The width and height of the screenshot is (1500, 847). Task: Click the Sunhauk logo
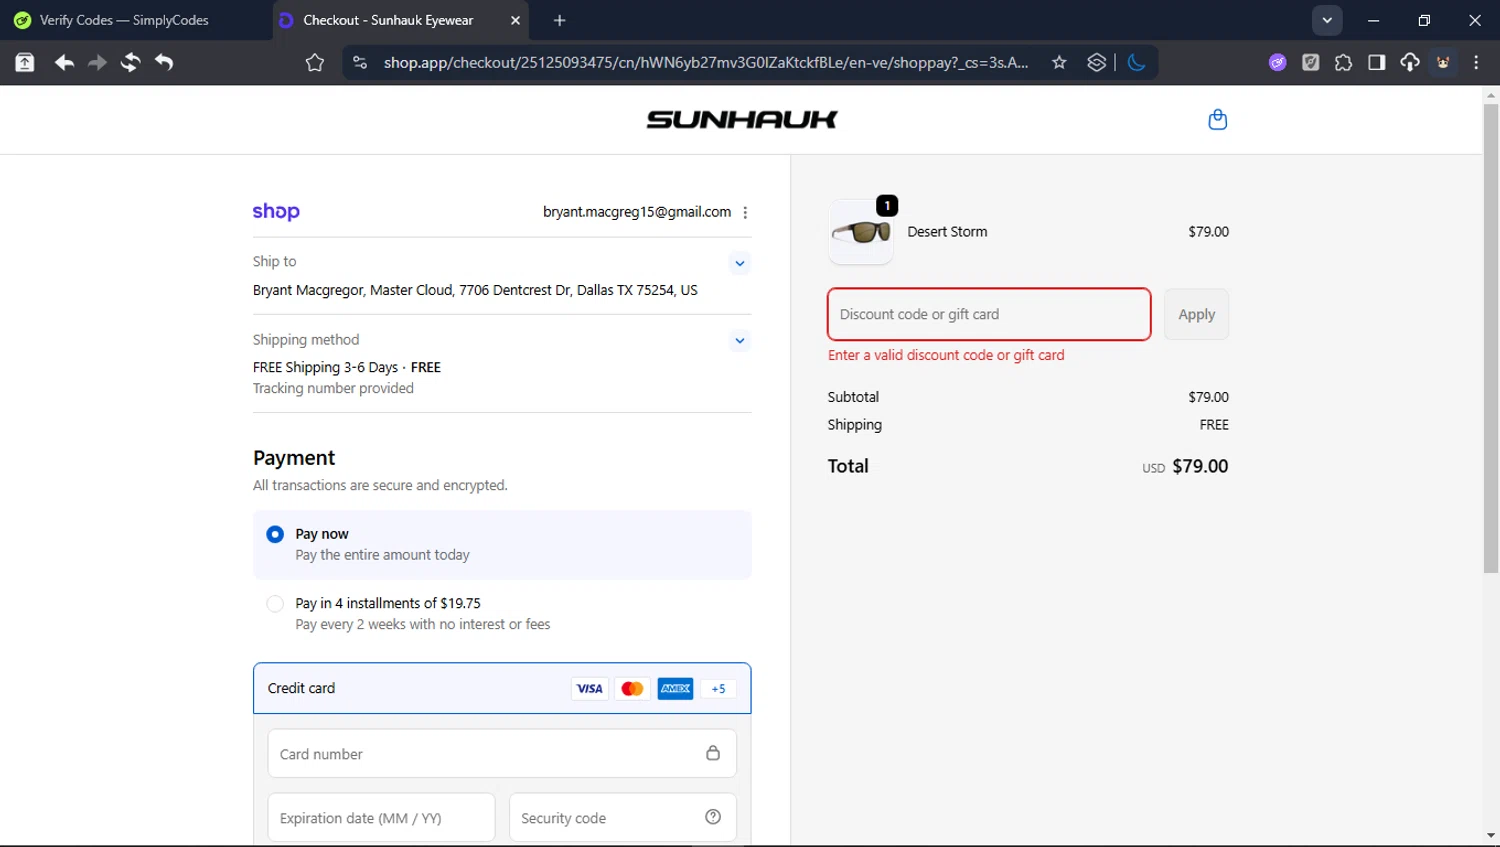coord(742,119)
